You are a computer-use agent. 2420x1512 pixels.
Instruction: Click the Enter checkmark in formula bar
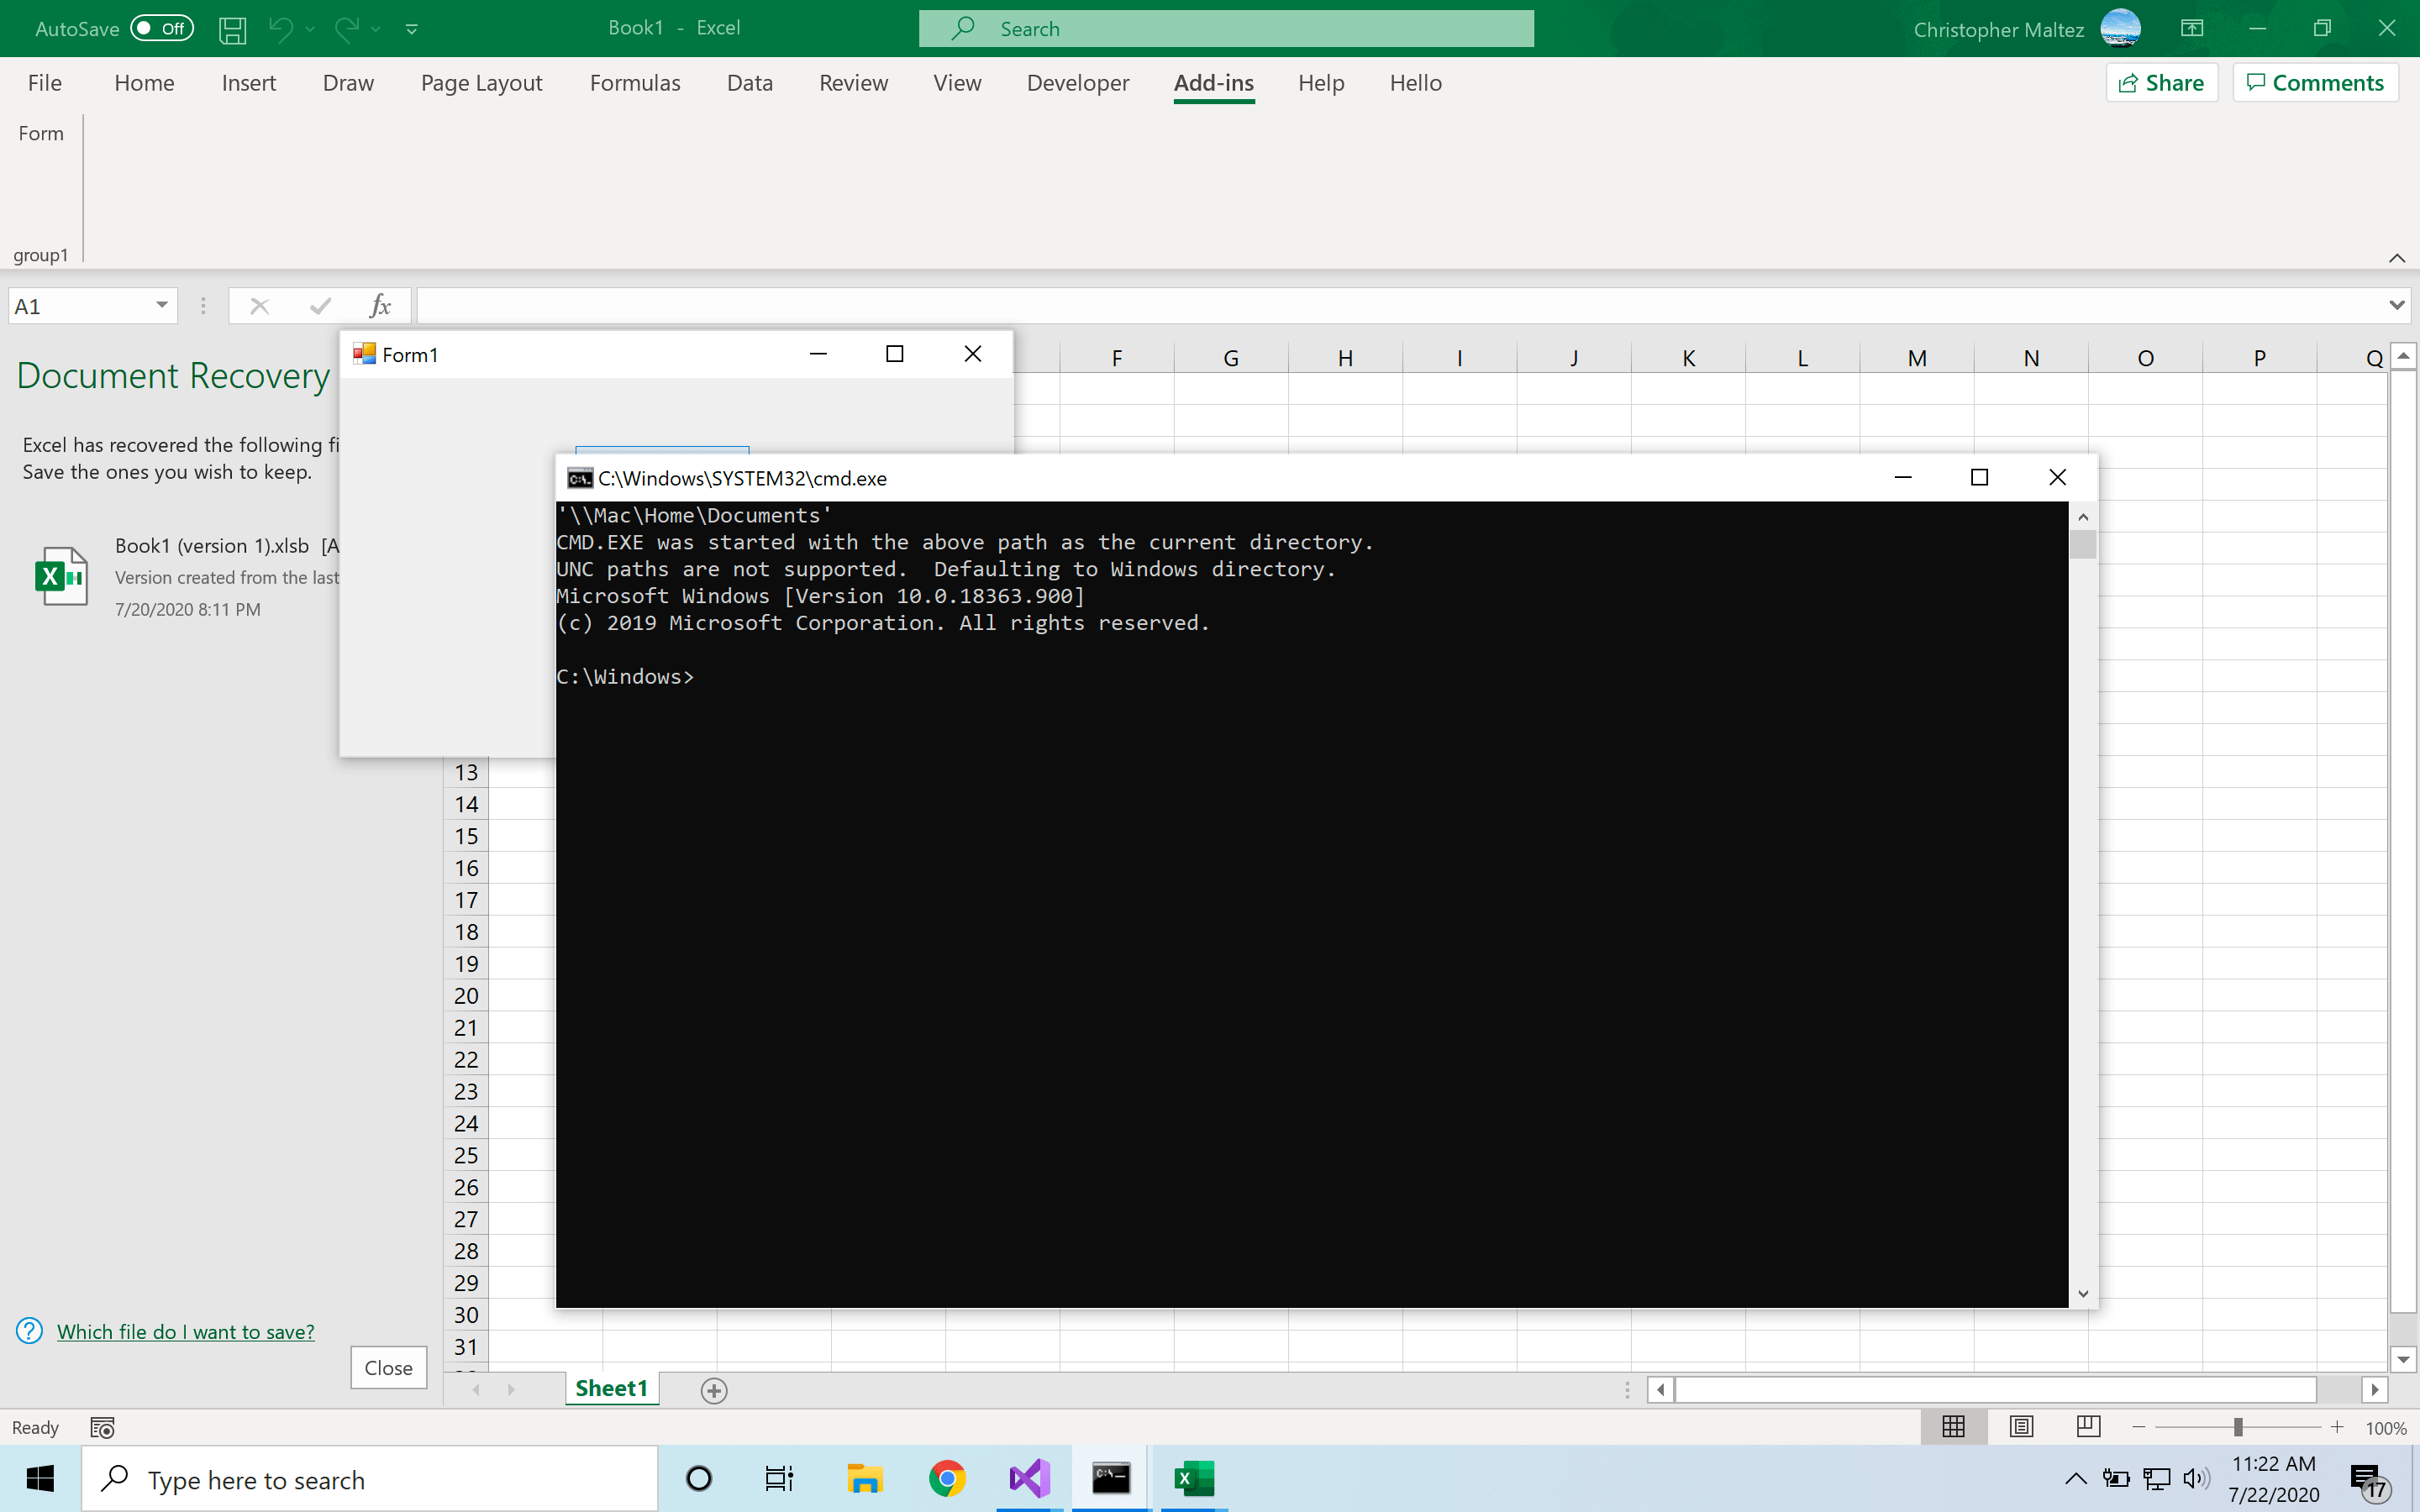coord(319,305)
